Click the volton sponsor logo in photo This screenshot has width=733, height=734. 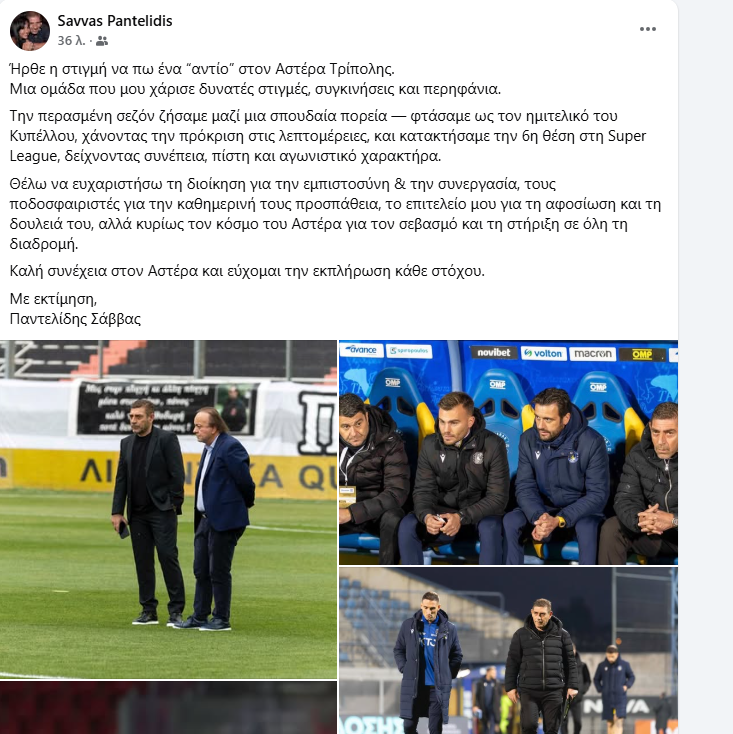(543, 353)
